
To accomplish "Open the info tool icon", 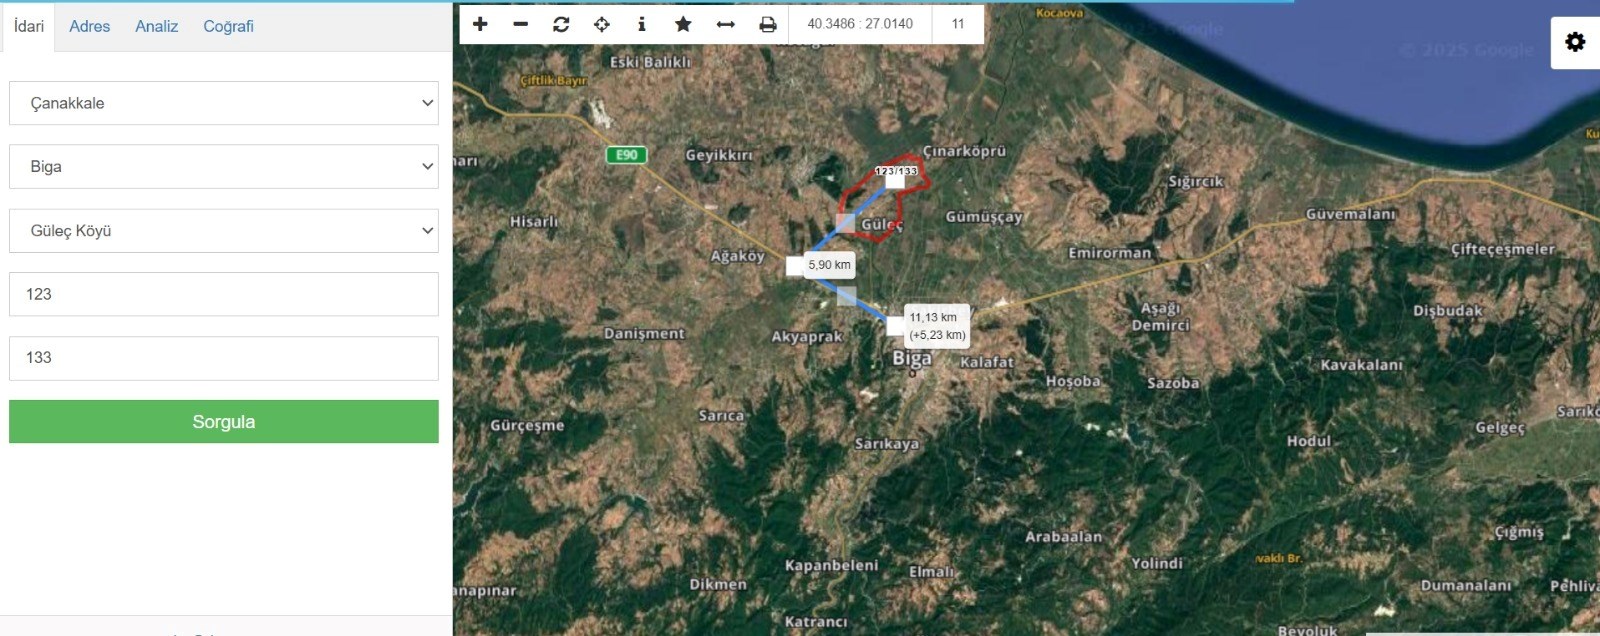I will 642,24.
